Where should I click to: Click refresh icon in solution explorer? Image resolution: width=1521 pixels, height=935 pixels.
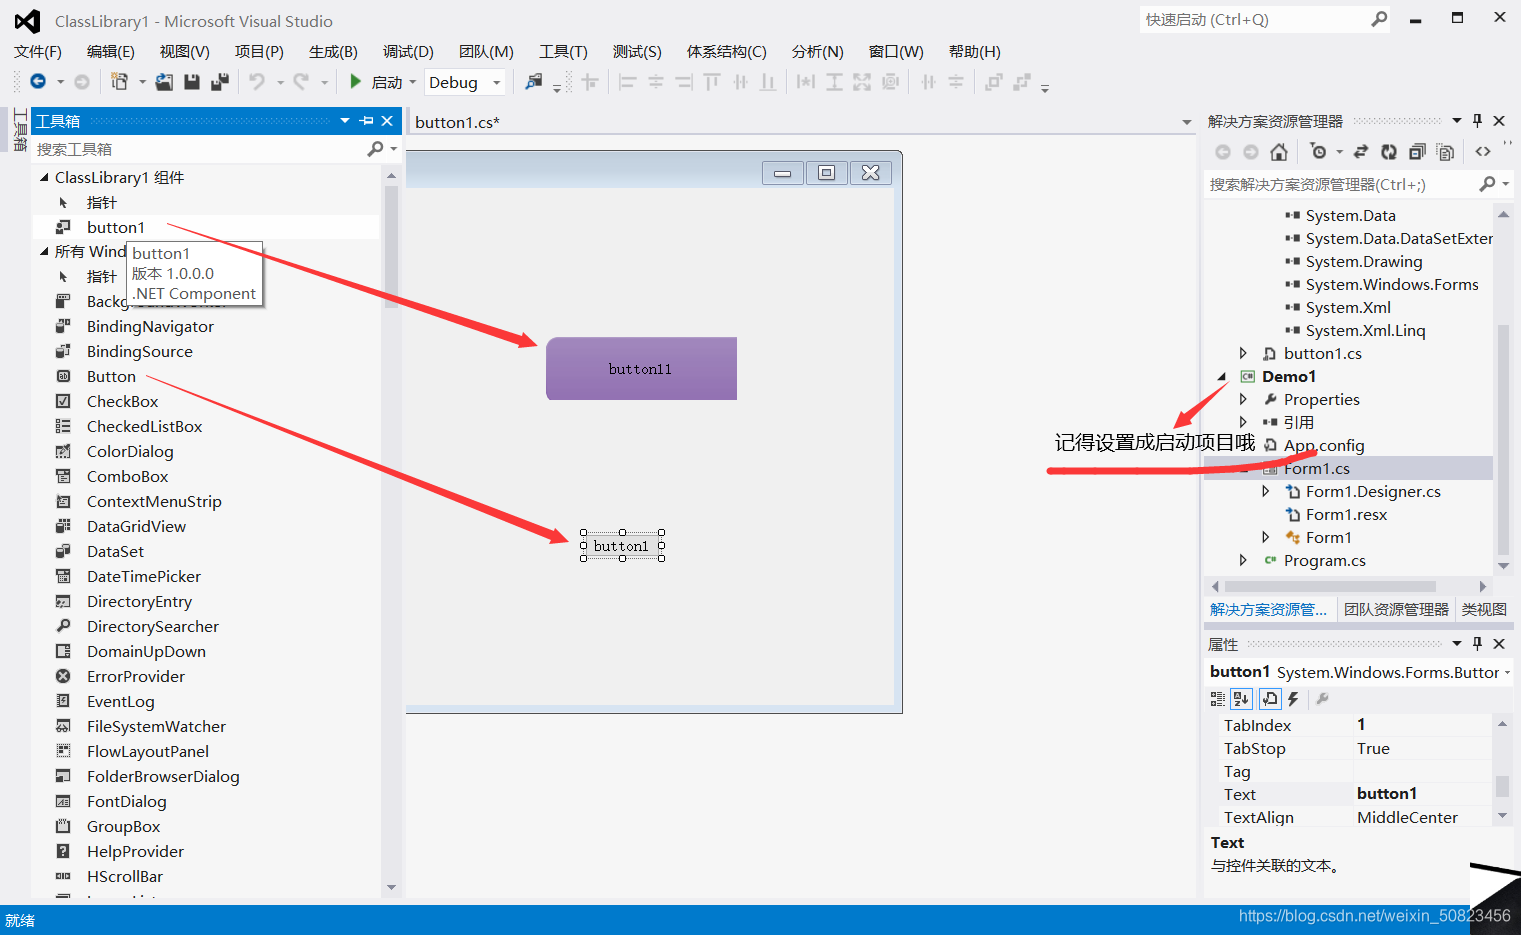1389,152
